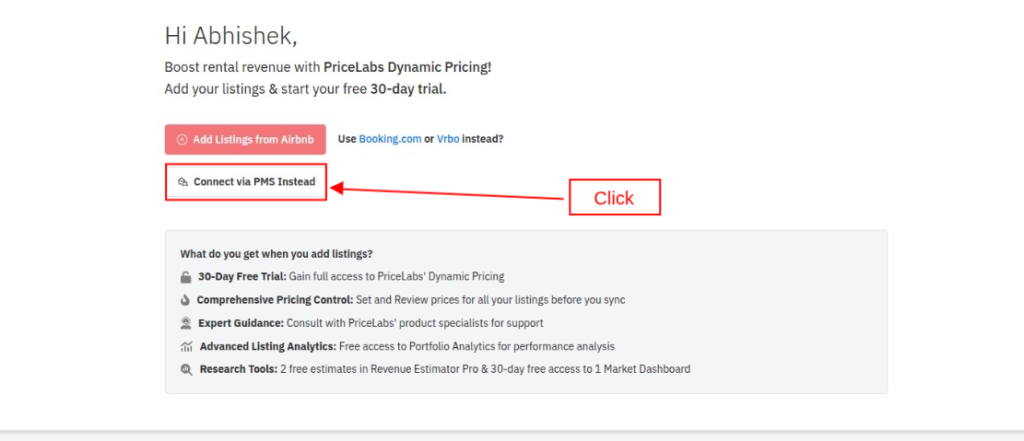Click the headset person icon for Expert Guidance
The height and width of the screenshot is (441, 1024).
185,323
